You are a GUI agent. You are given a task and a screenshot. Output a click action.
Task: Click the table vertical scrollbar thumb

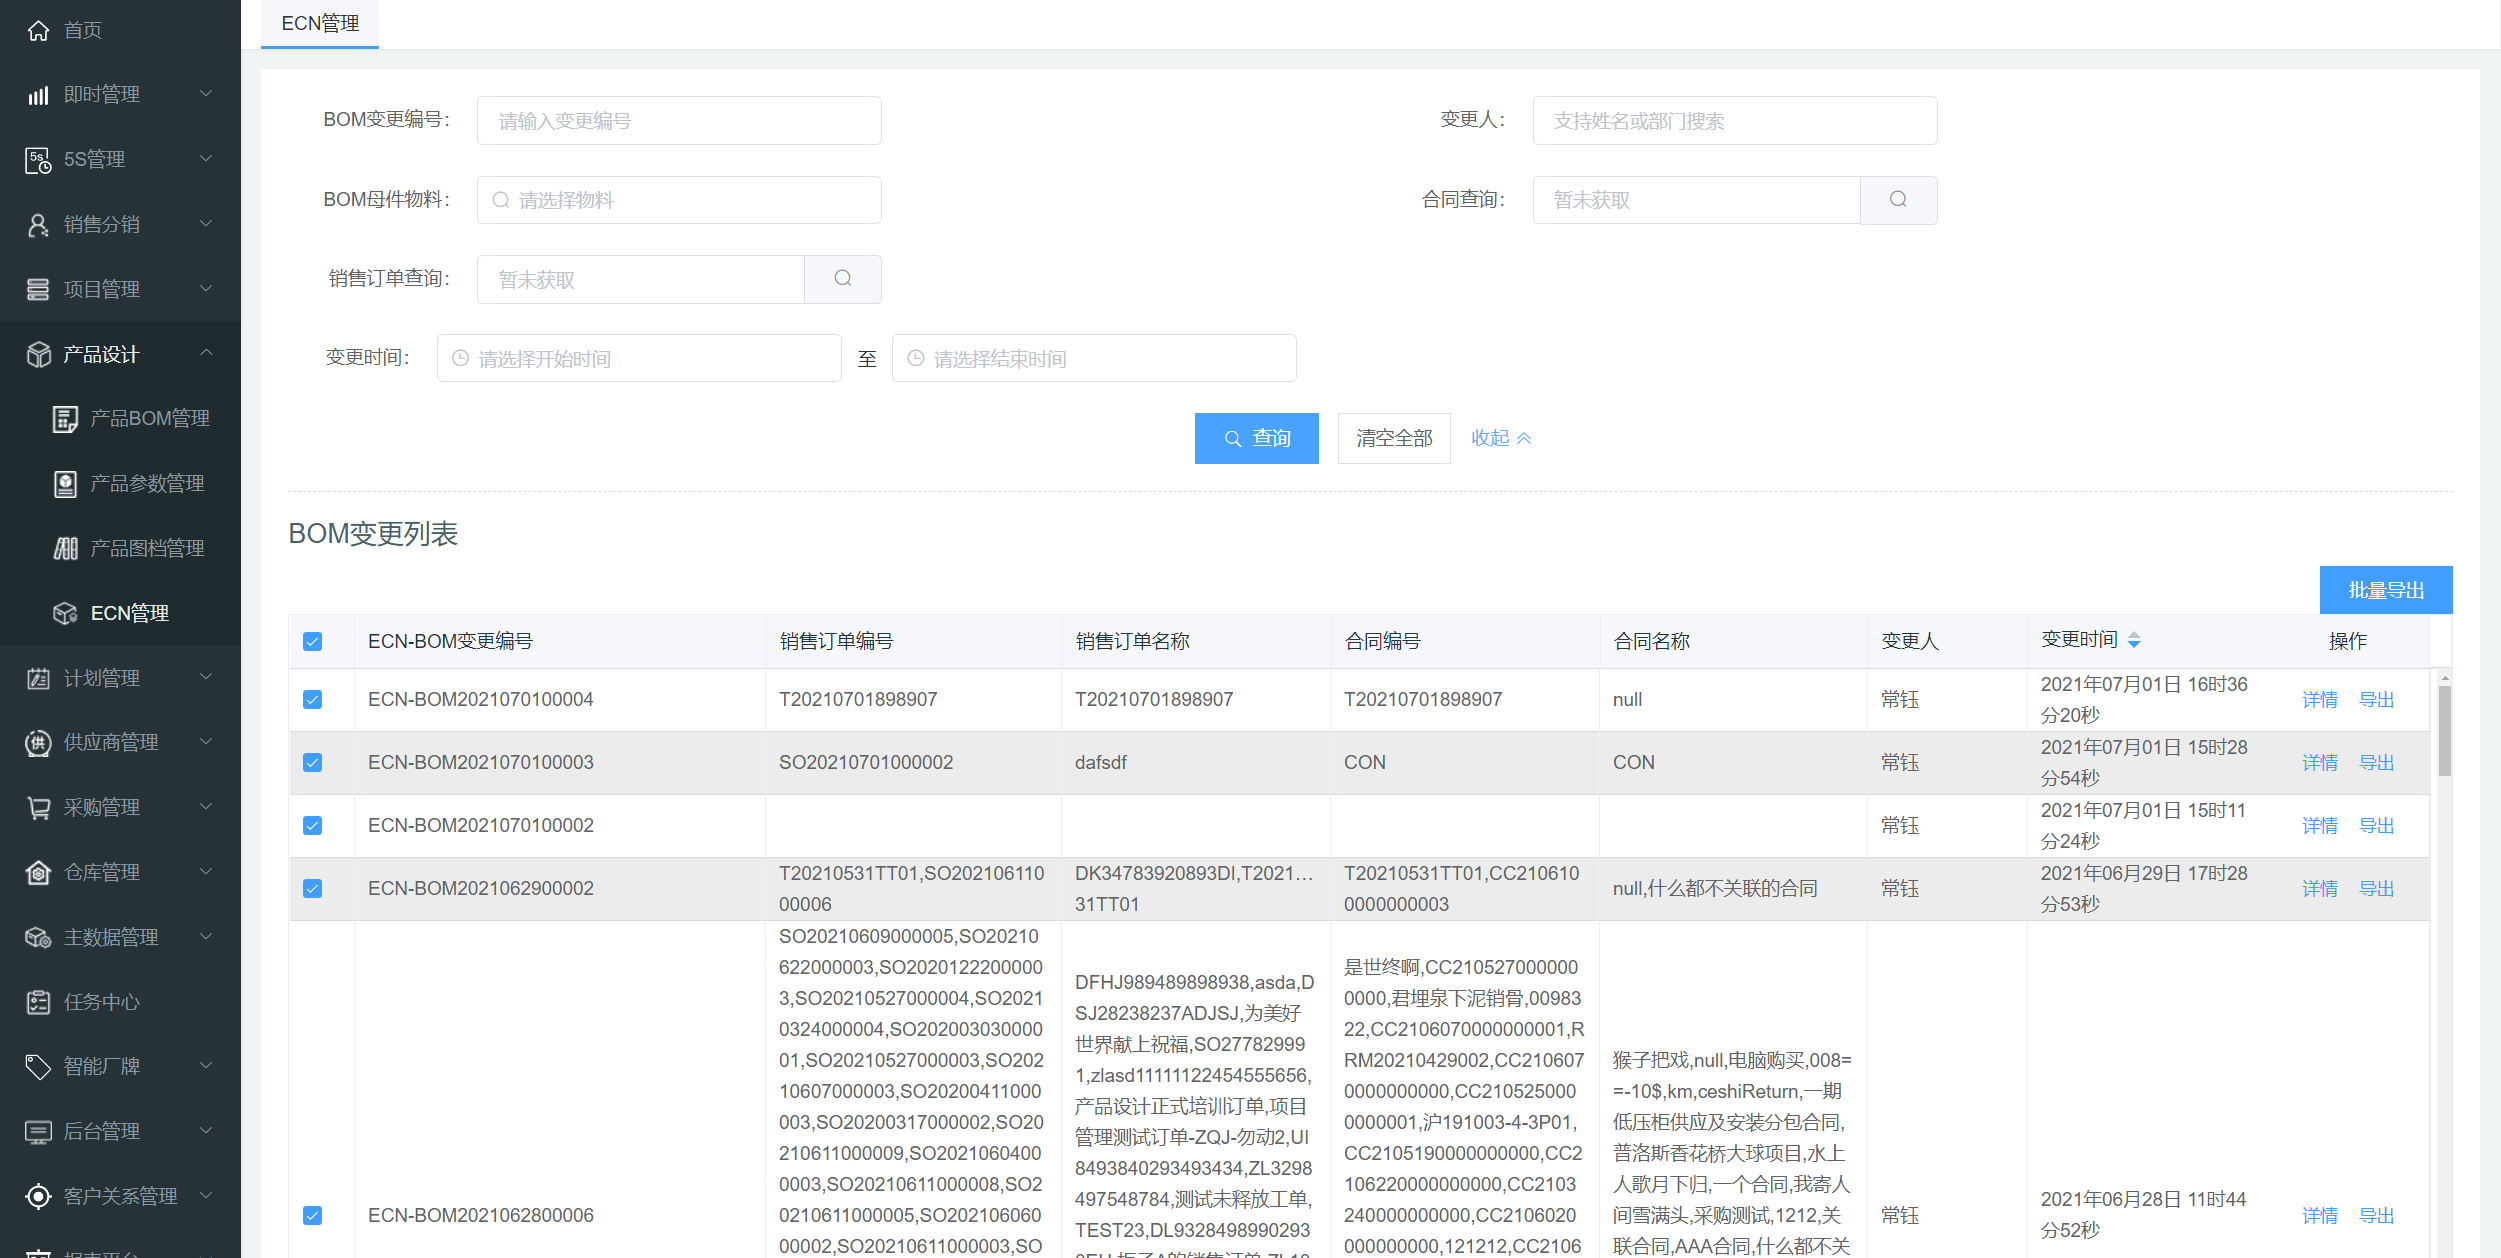coord(2444,730)
